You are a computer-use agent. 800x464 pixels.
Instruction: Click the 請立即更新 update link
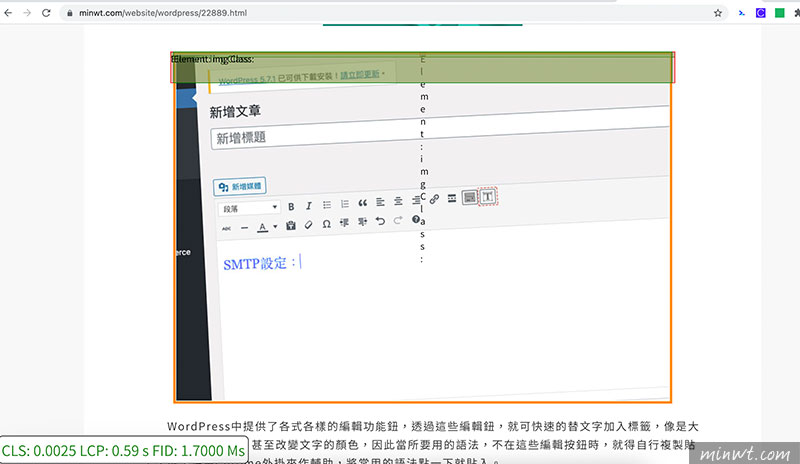[x=360, y=75]
